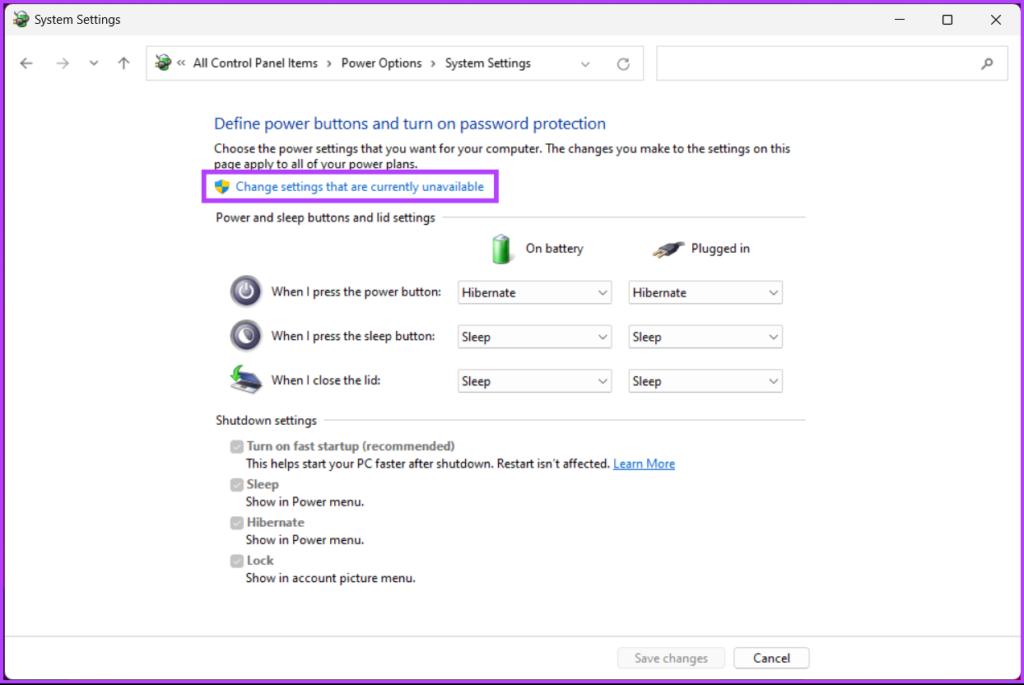Click the search magnifier icon
This screenshot has width=1024, height=685.
click(x=989, y=63)
